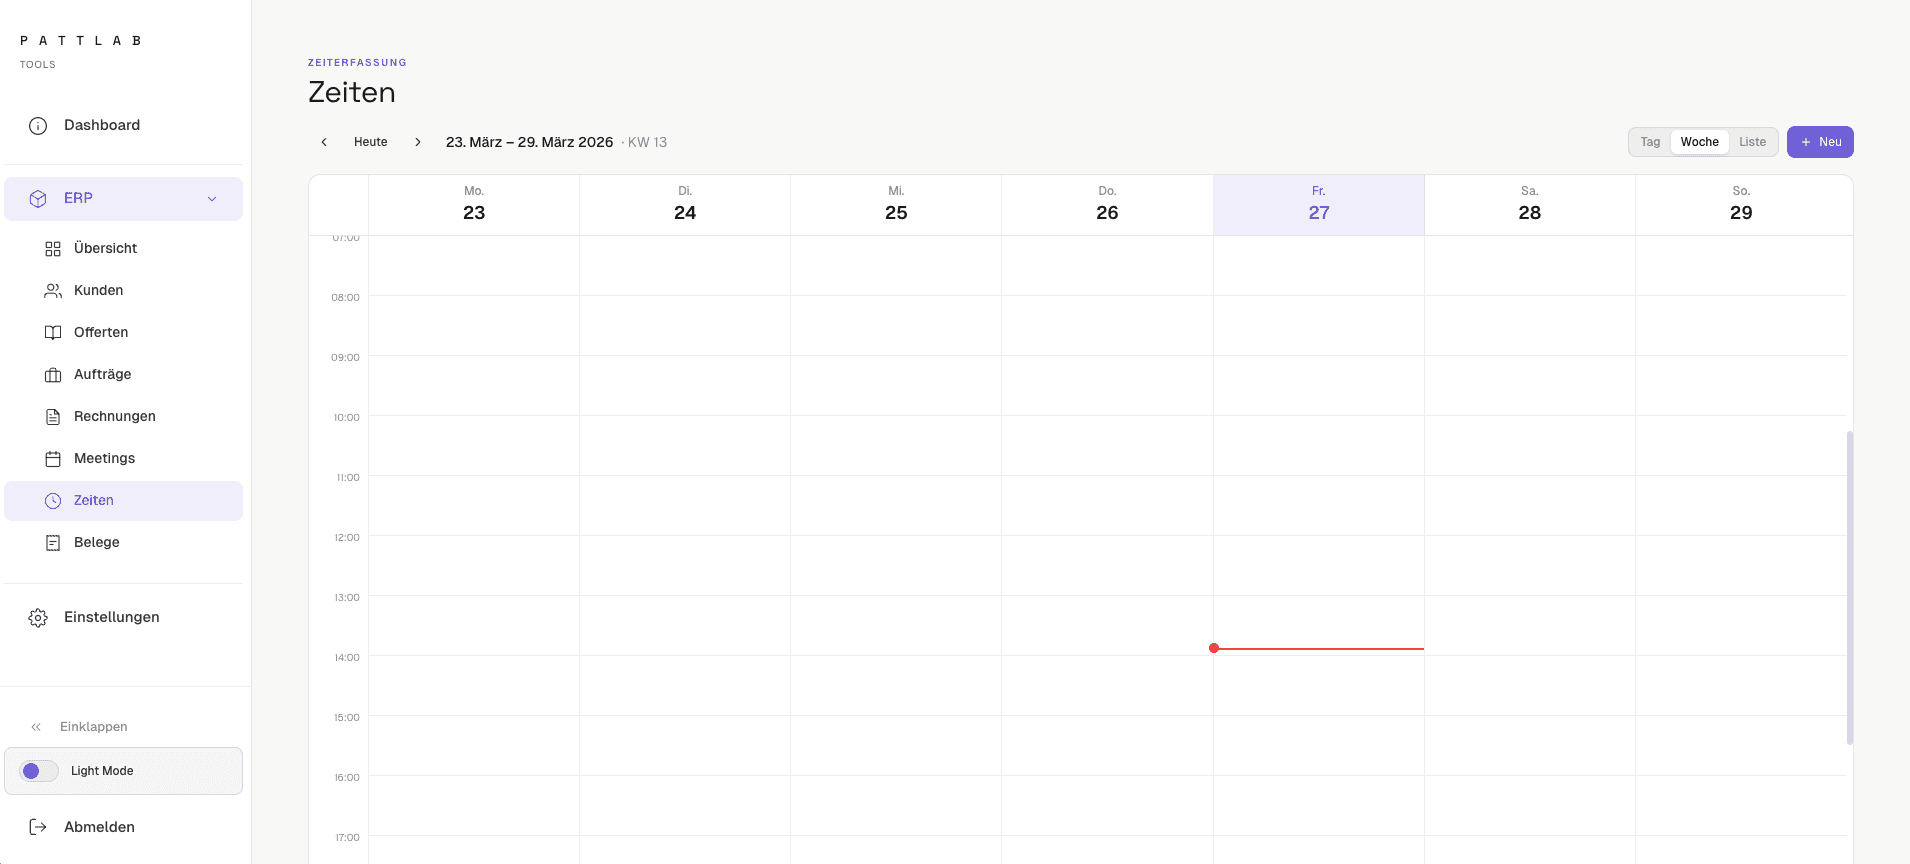
Task: Click the Neu button
Action: coord(1820,142)
